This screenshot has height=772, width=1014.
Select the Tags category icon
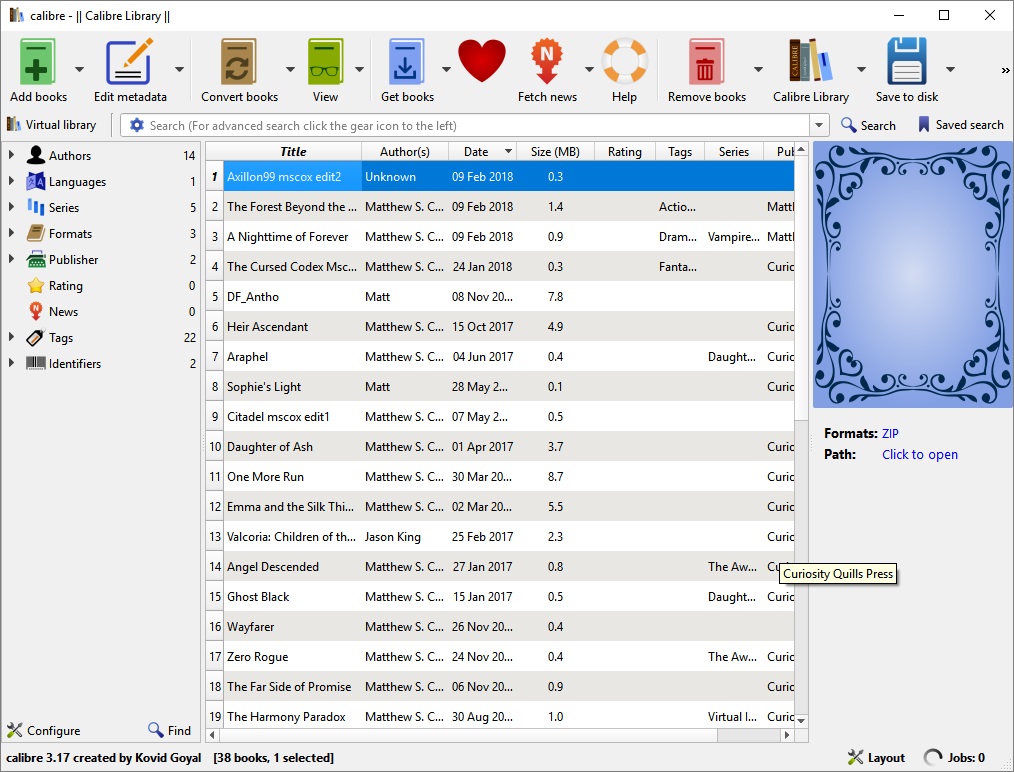click(x=36, y=338)
